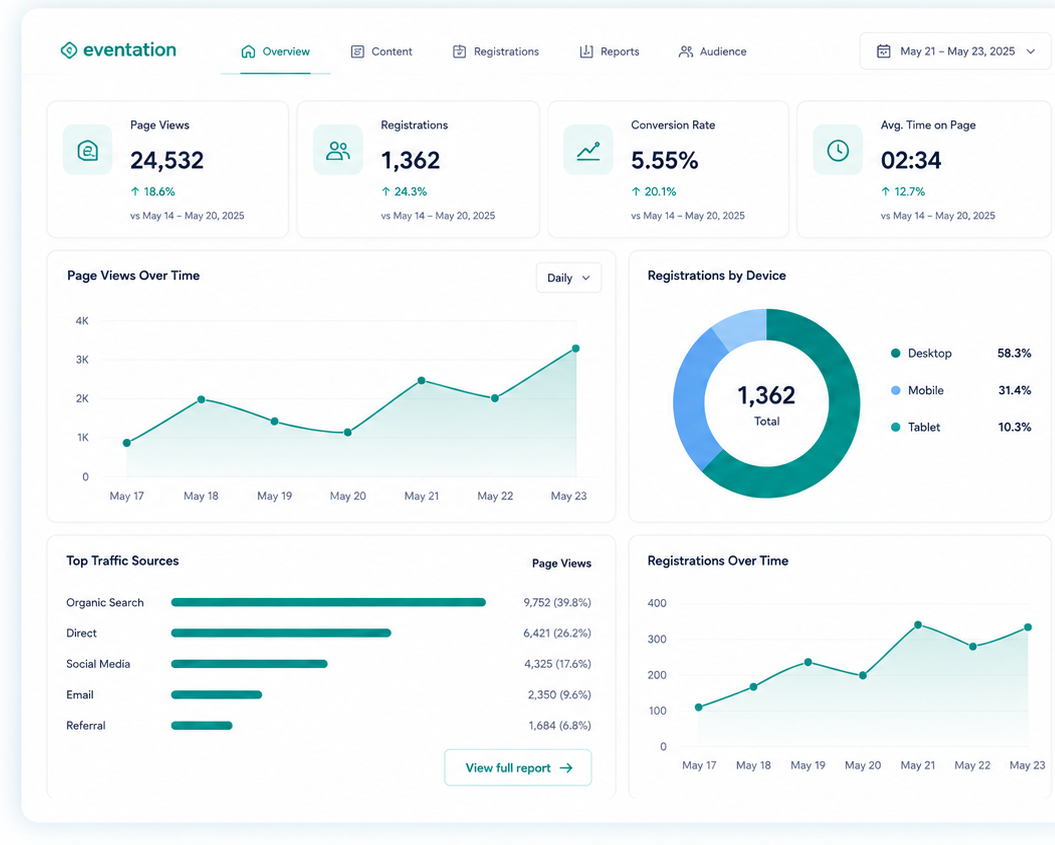Image resolution: width=1055 pixels, height=845 pixels.
Task: Click the up arrow beside 18.6%
Action: pos(135,192)
